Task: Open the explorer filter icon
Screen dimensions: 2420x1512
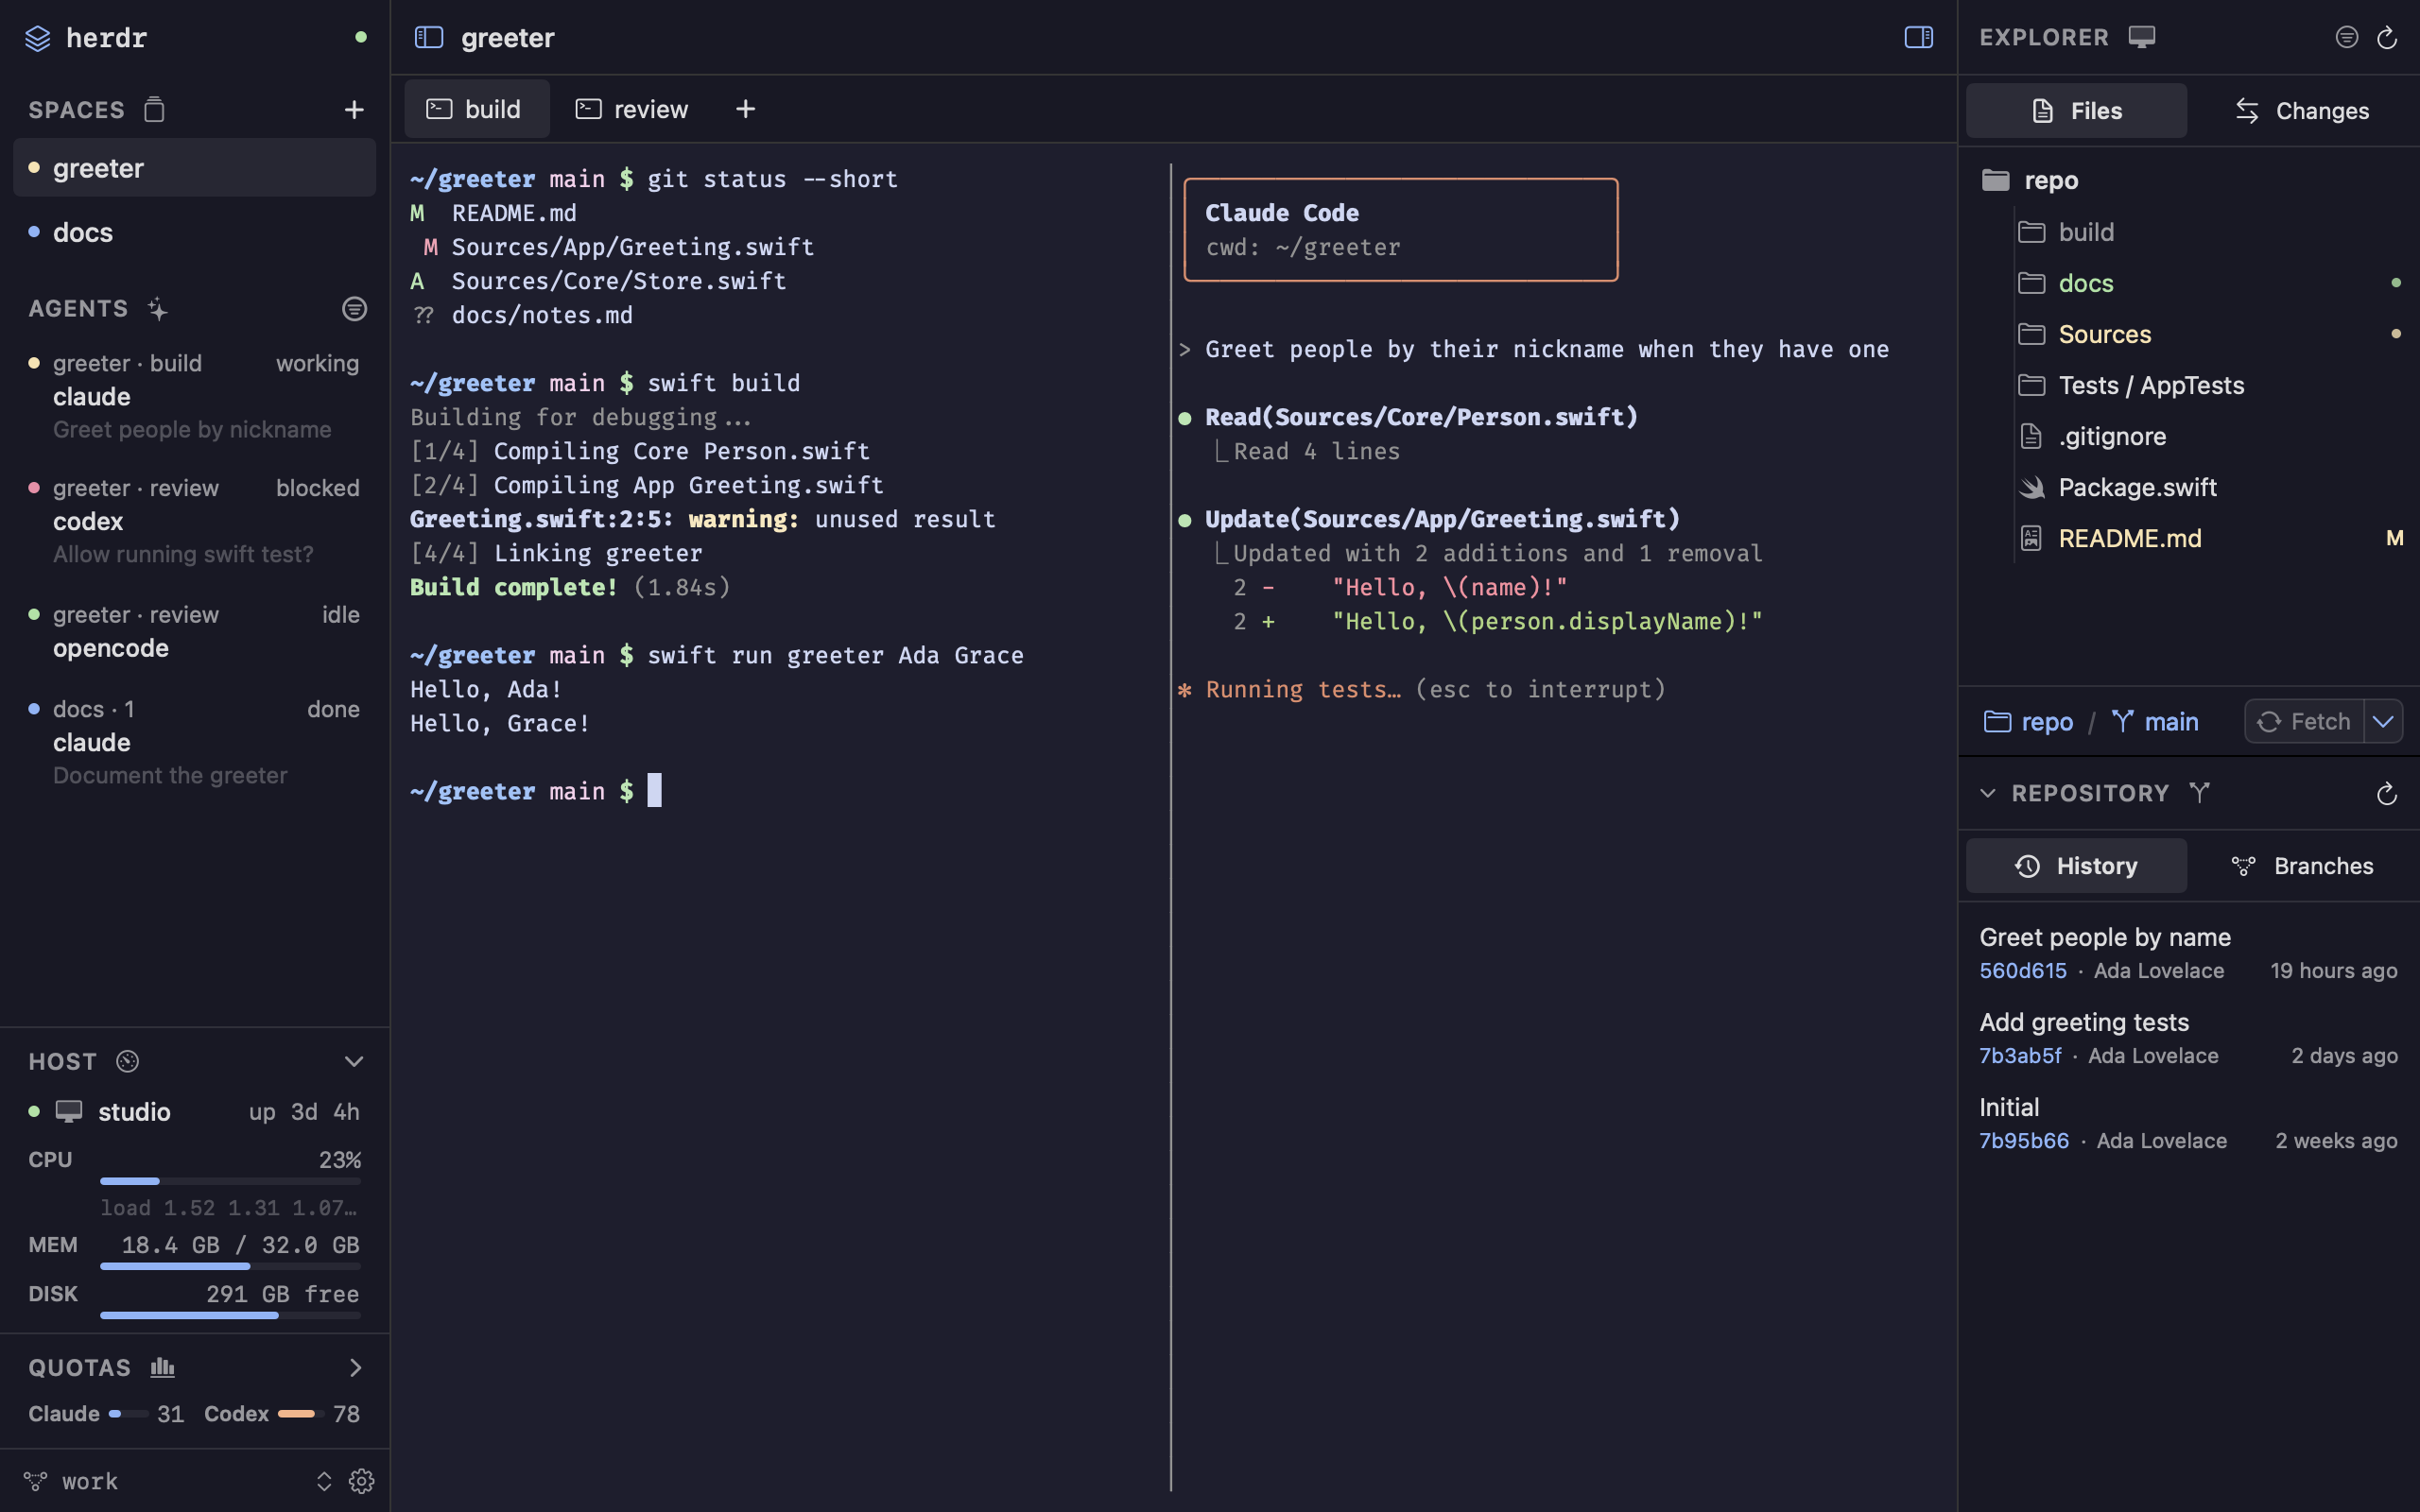Action: 2346,37
